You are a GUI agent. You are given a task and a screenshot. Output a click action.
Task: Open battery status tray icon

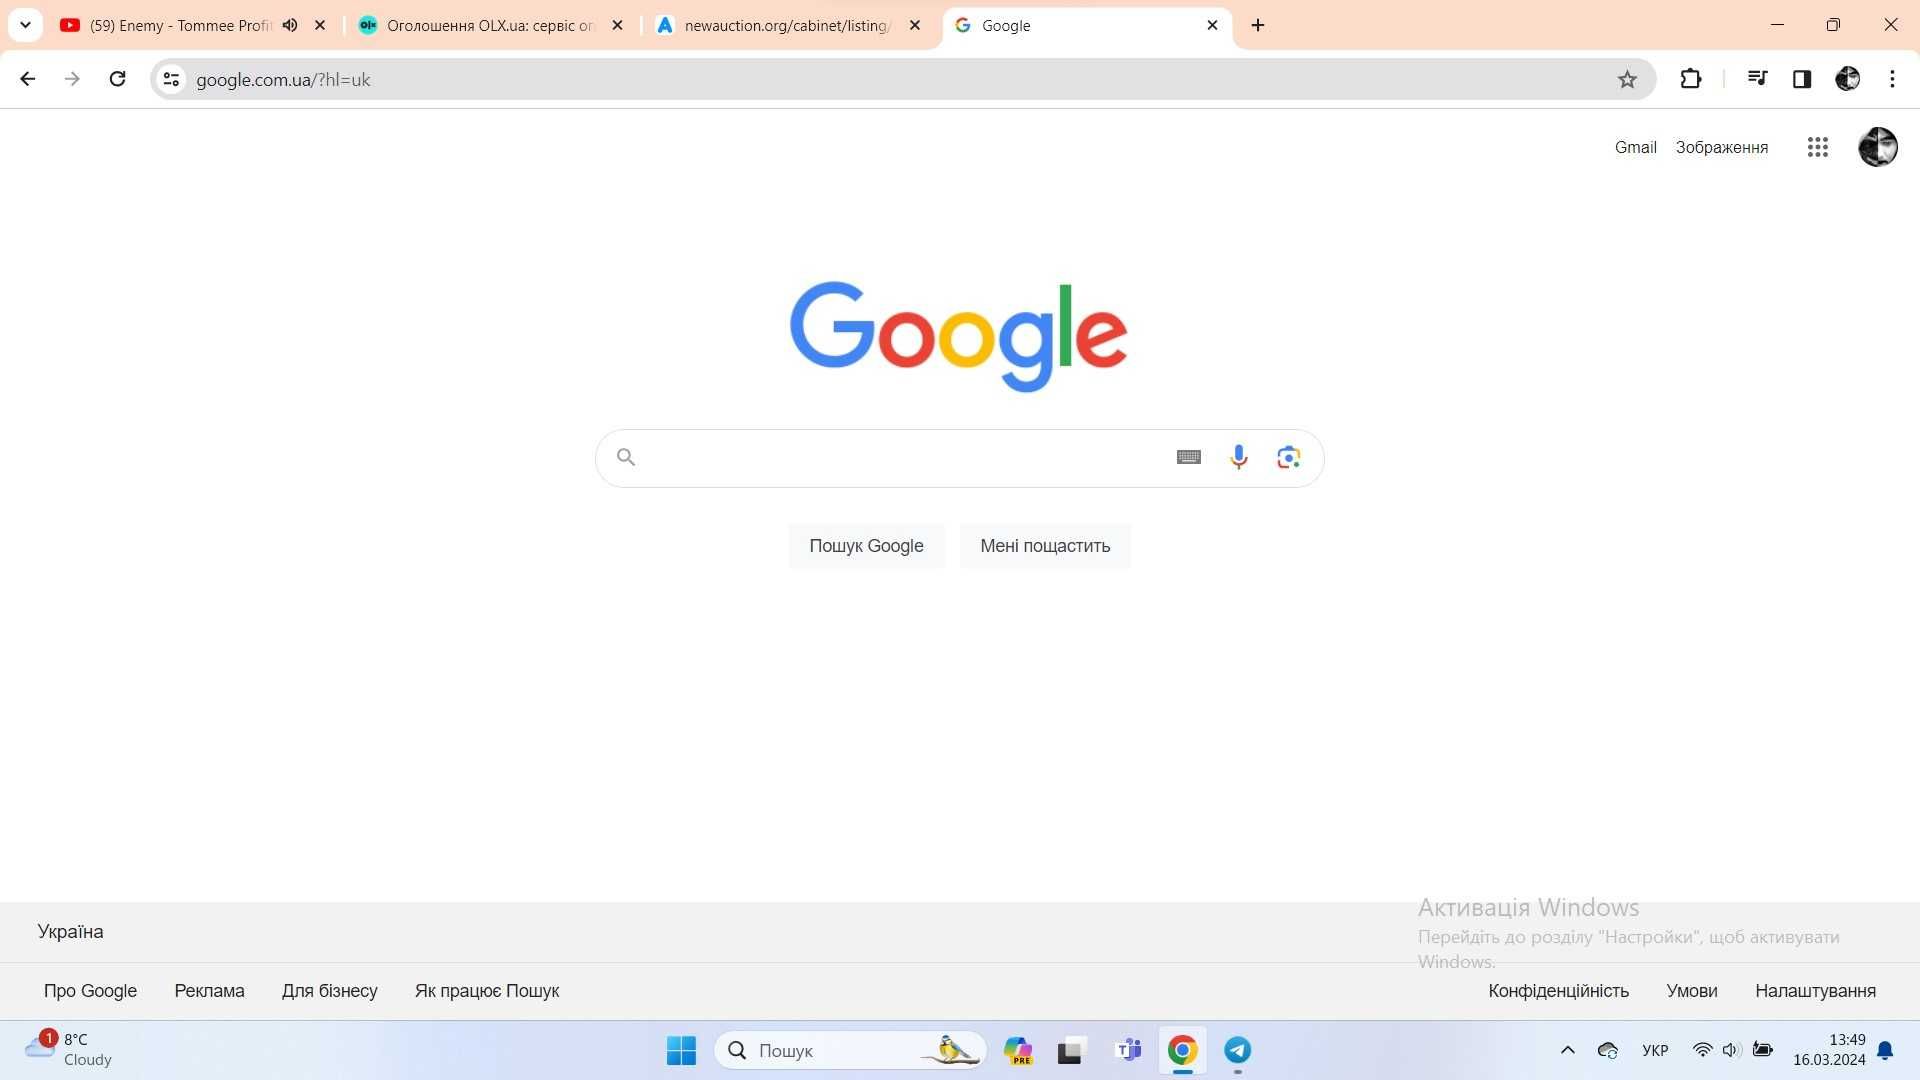click(1763, 1050)
